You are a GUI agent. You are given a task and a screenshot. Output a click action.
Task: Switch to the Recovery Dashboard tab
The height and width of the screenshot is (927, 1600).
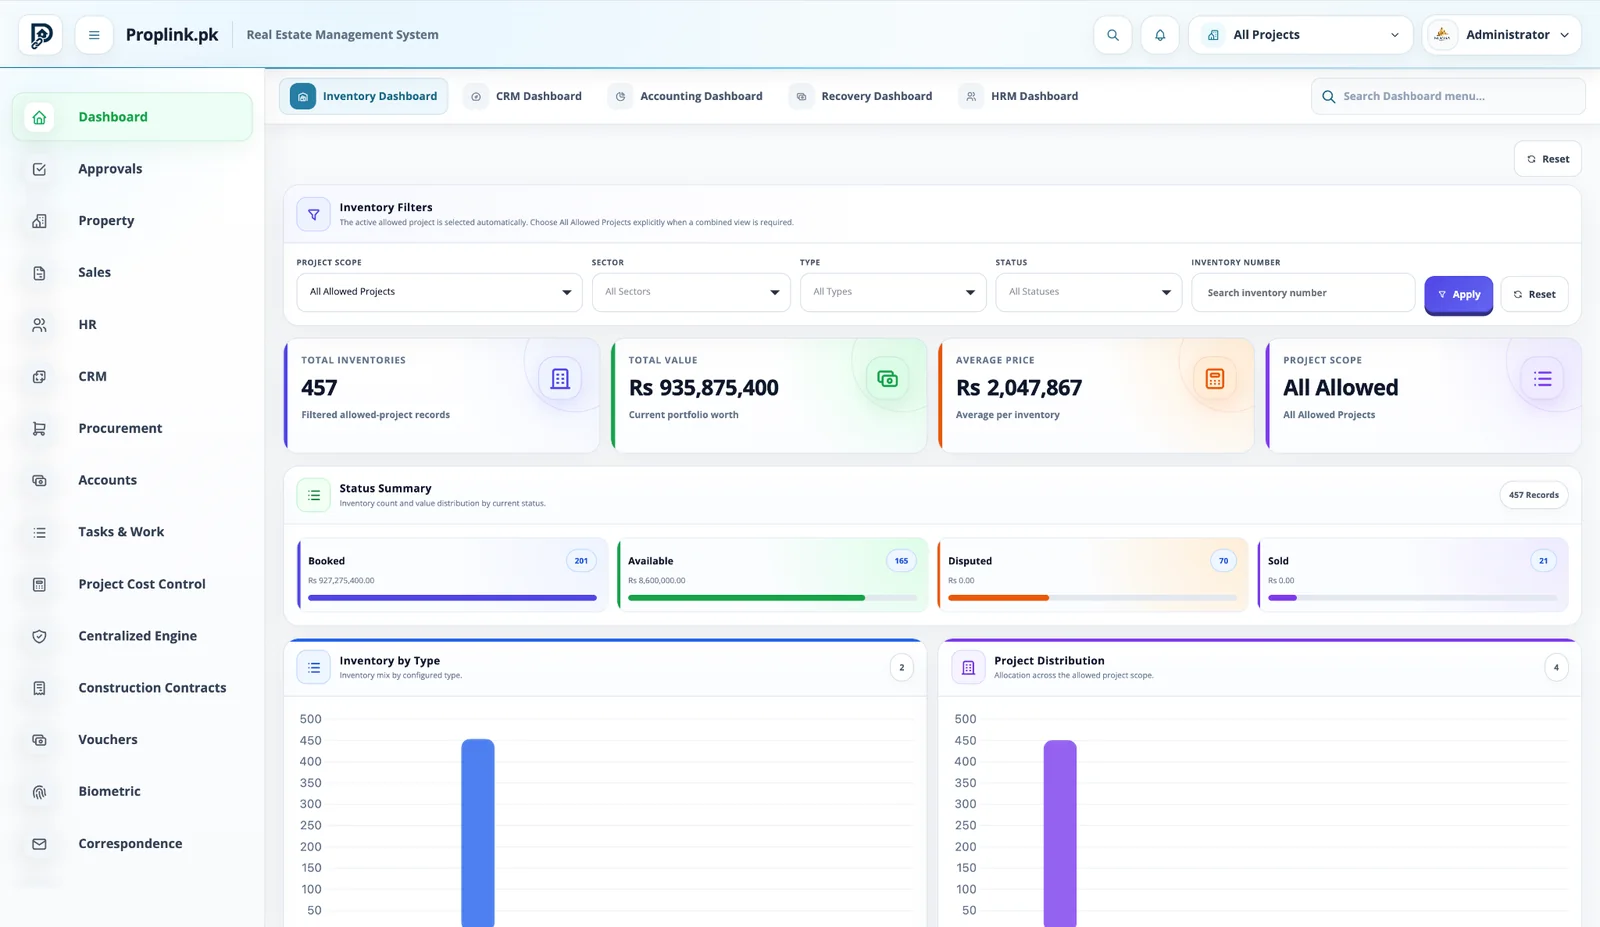[x=862, y=97]
